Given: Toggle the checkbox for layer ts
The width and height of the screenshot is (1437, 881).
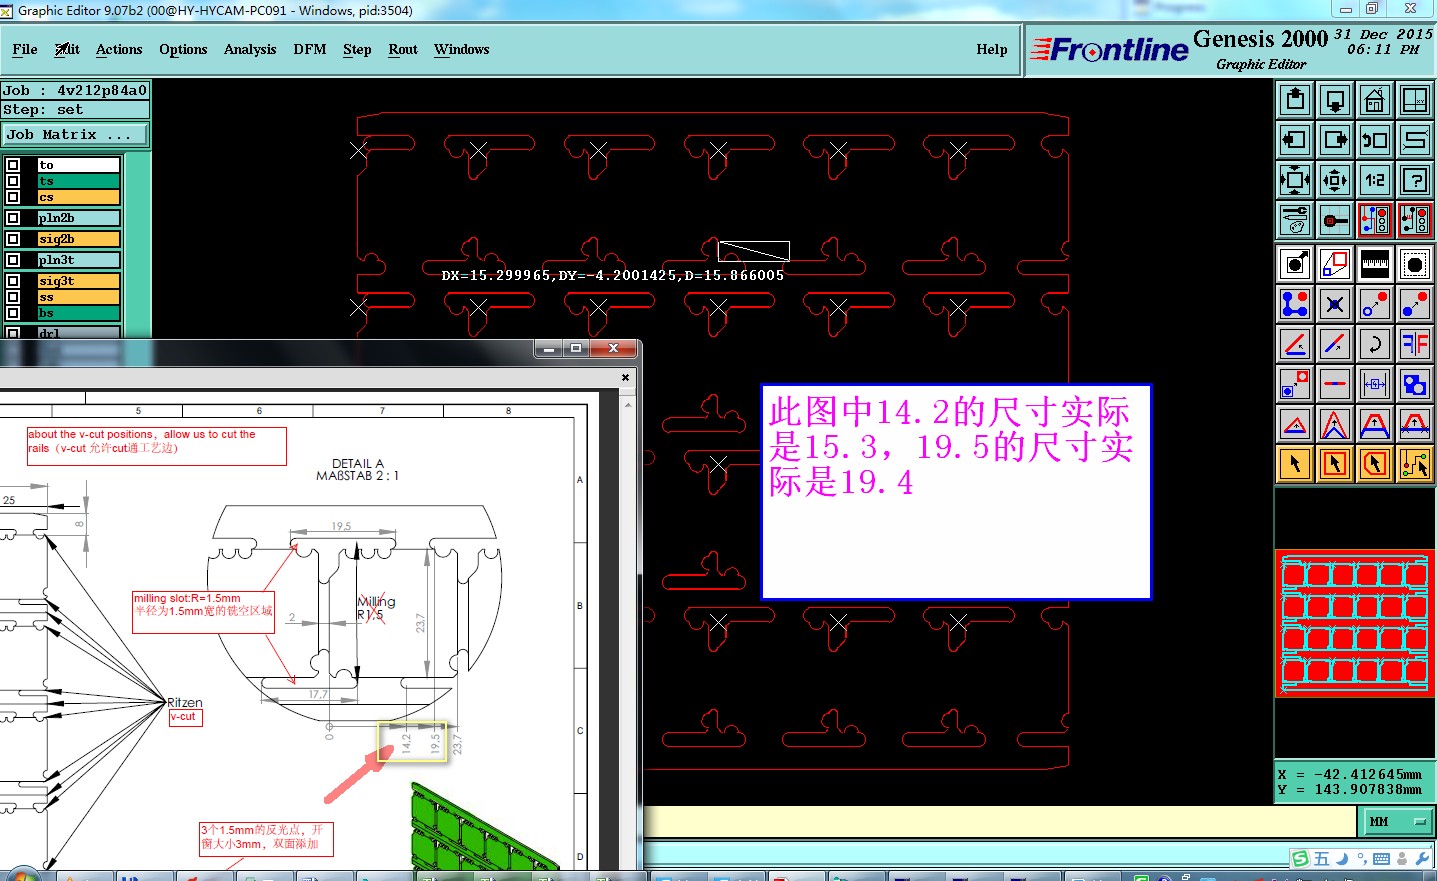Looking at the screenshot, I should (13, 181).
